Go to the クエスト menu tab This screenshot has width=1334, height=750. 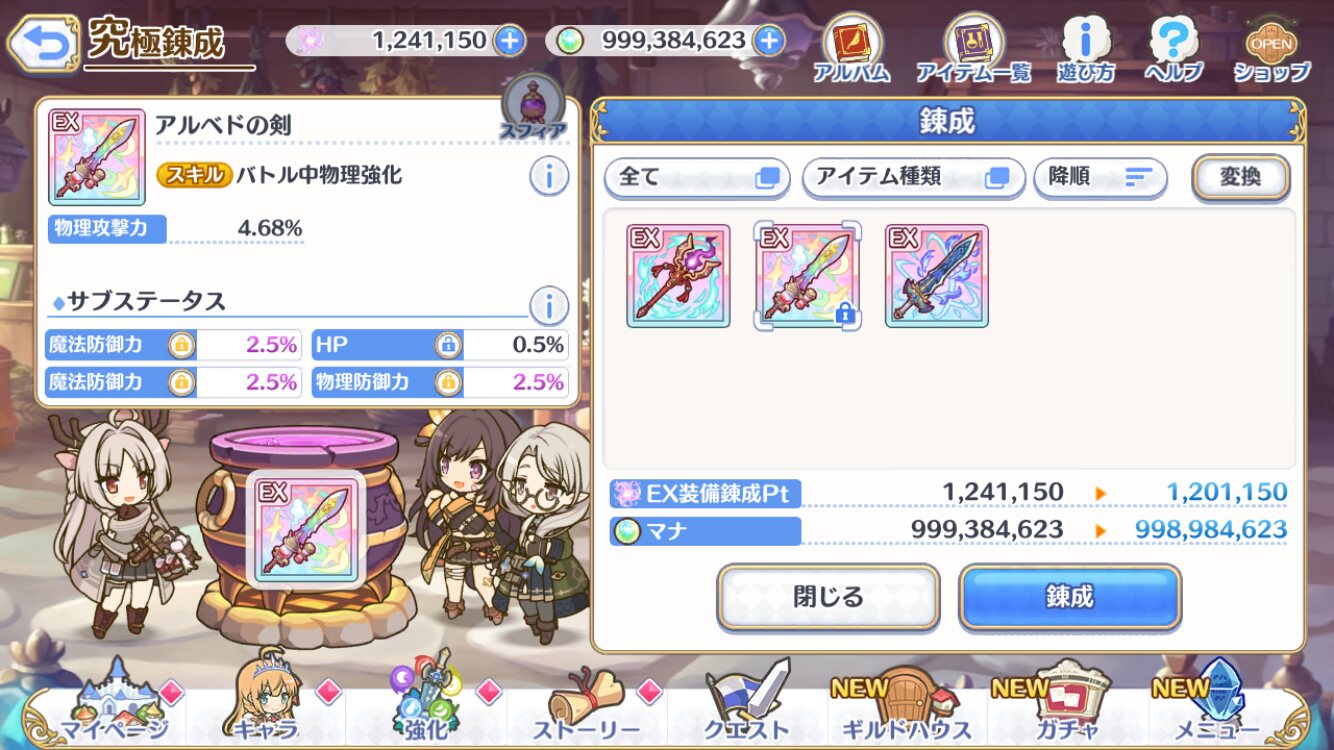point(747,705)
